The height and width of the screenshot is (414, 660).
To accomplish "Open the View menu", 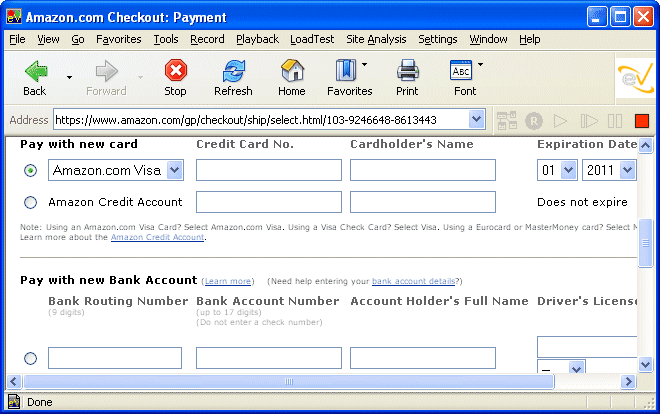I will coord(48,39).
